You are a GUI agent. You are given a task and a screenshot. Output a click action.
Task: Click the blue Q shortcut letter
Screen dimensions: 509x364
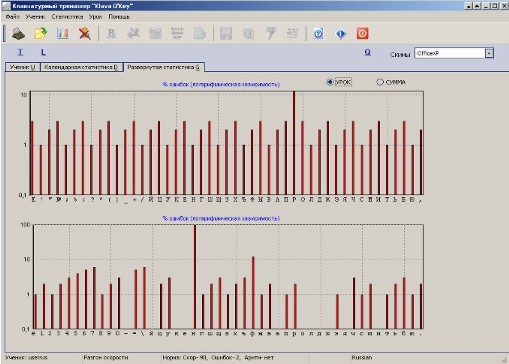[367, 52]
